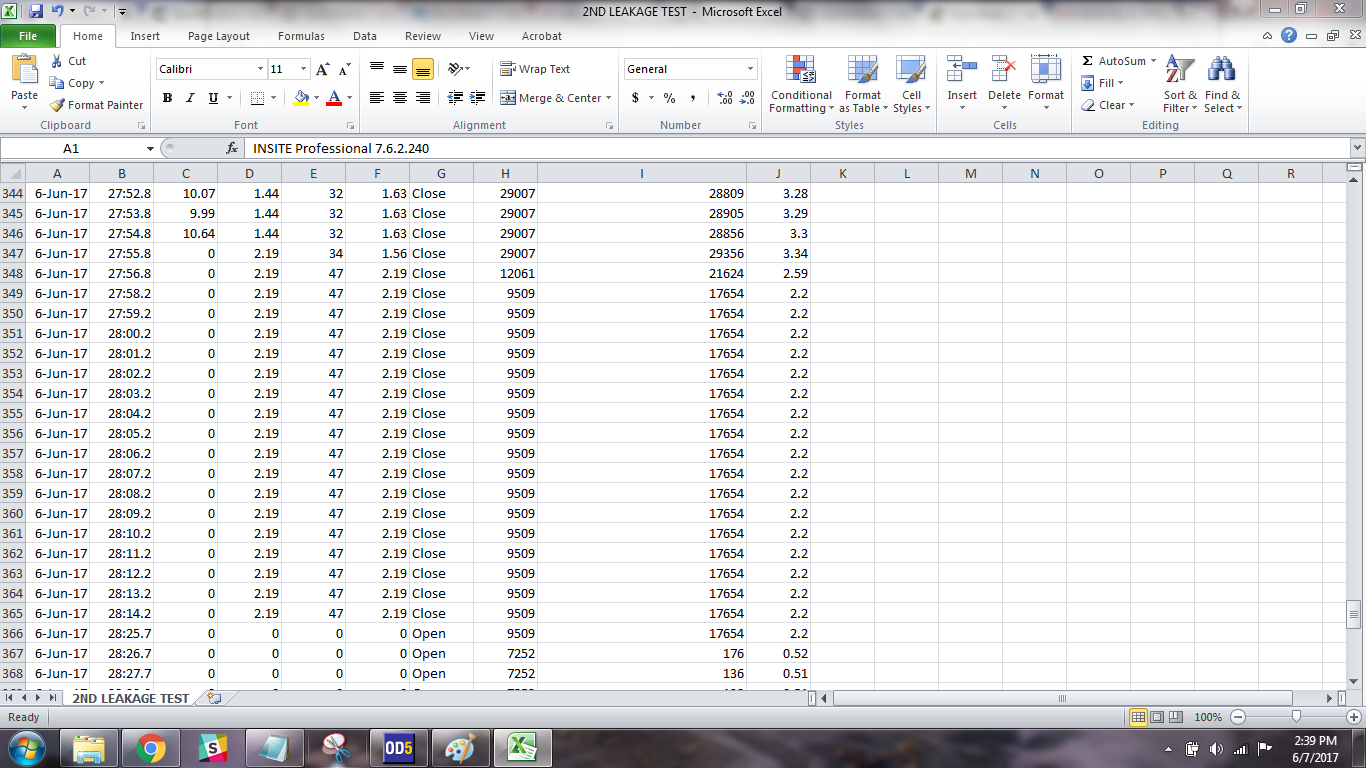Image resolution: width=1366 pixels, height=768 pixels.
Task: Click Format cells icon
Action: [1046, 68]
